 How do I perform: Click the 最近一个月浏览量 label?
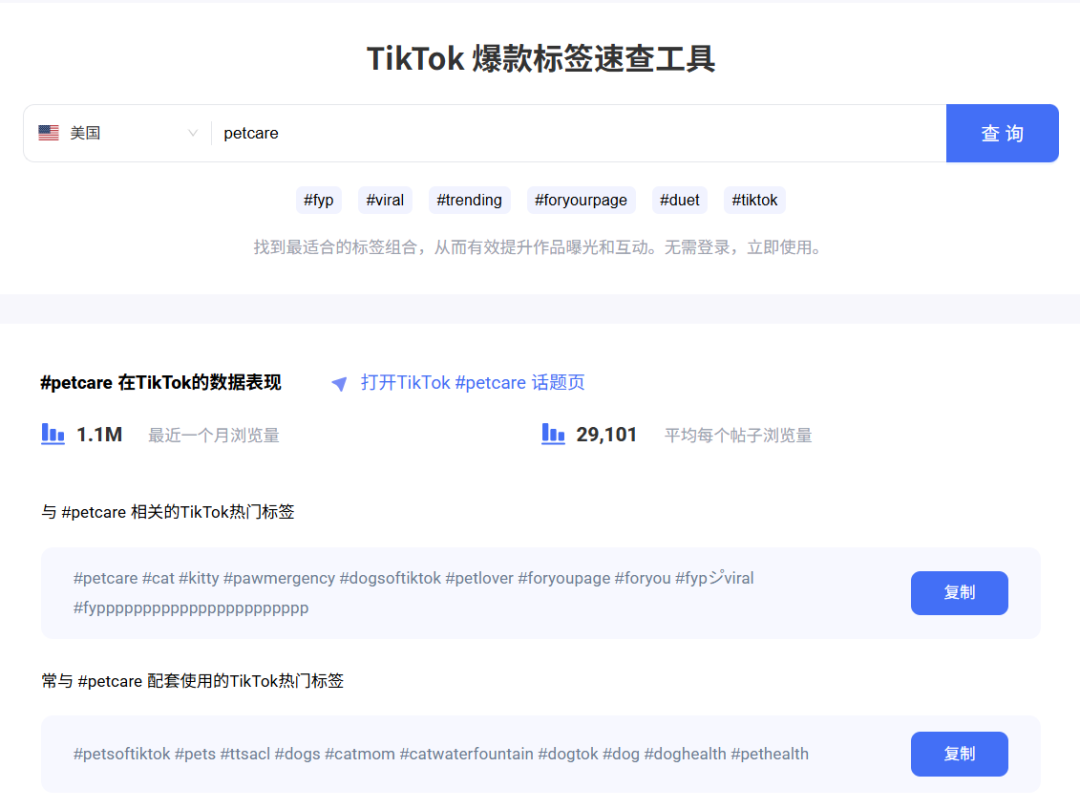point(214,435)
